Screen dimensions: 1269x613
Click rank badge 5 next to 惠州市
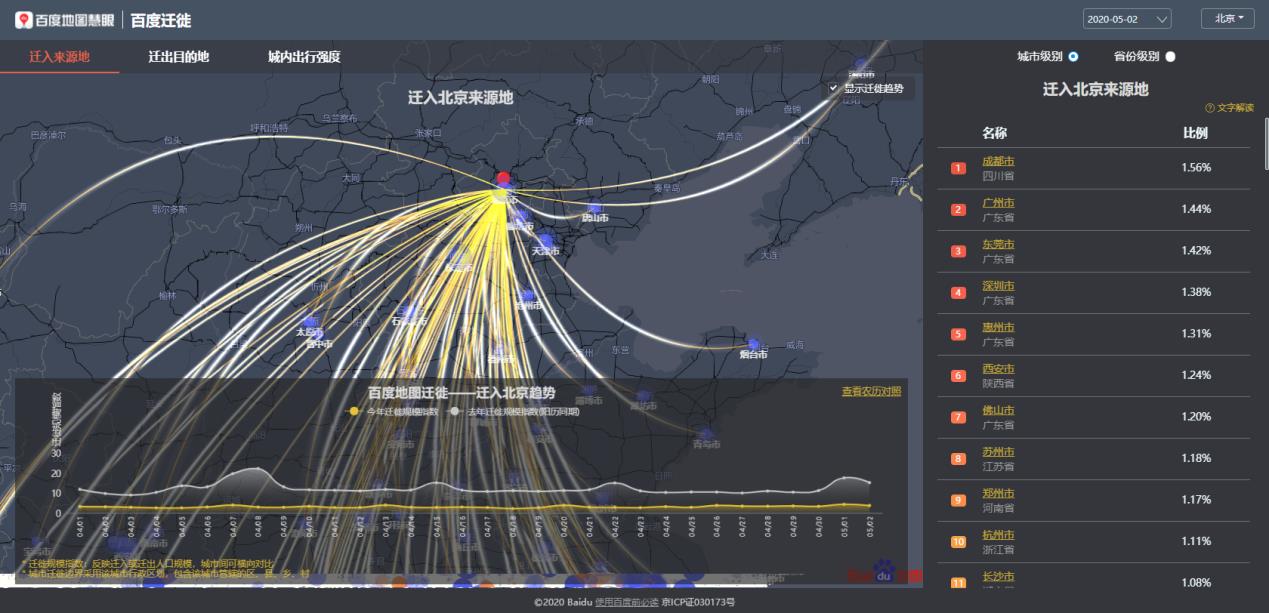pyautogui.click(x=958, y=334)
